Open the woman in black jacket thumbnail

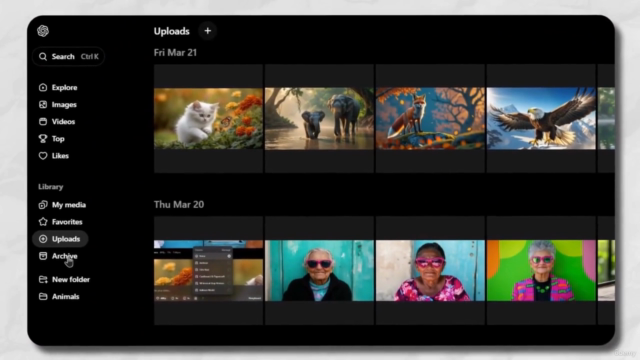(x=319, y=271)
